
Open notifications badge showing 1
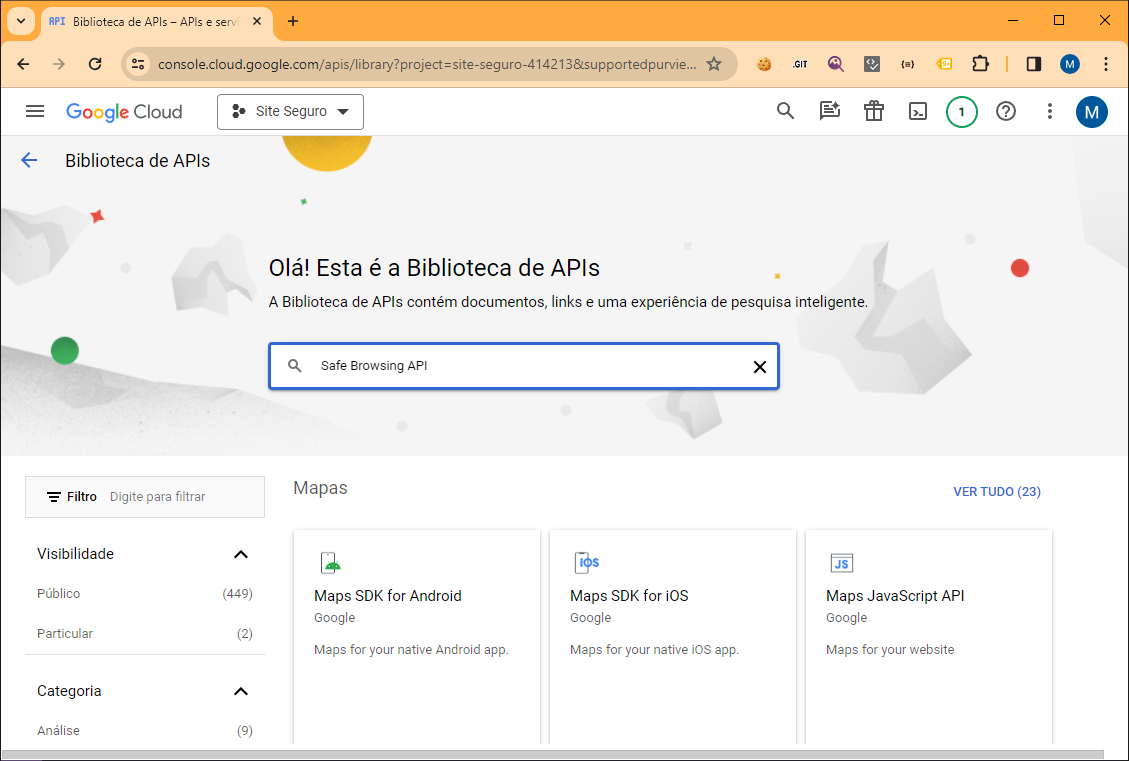pos(961,112)
